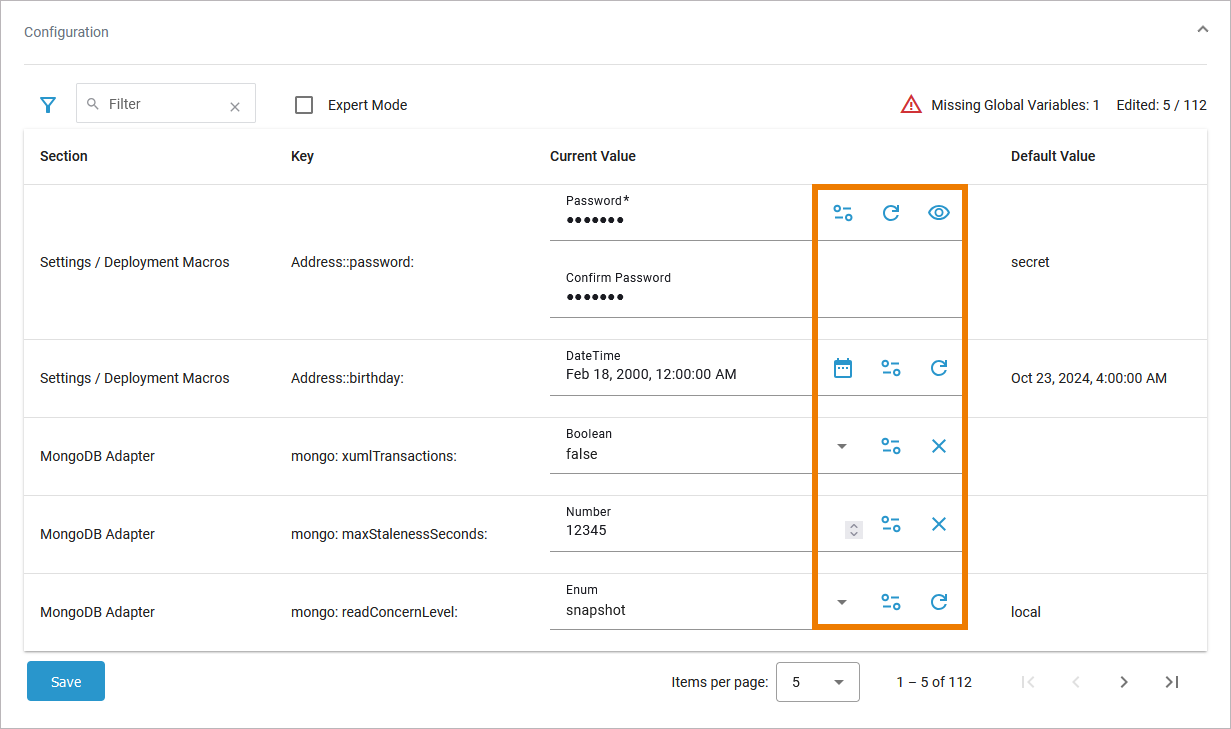
Task: Click the filter funnel icon
Action: coord(47,105)
